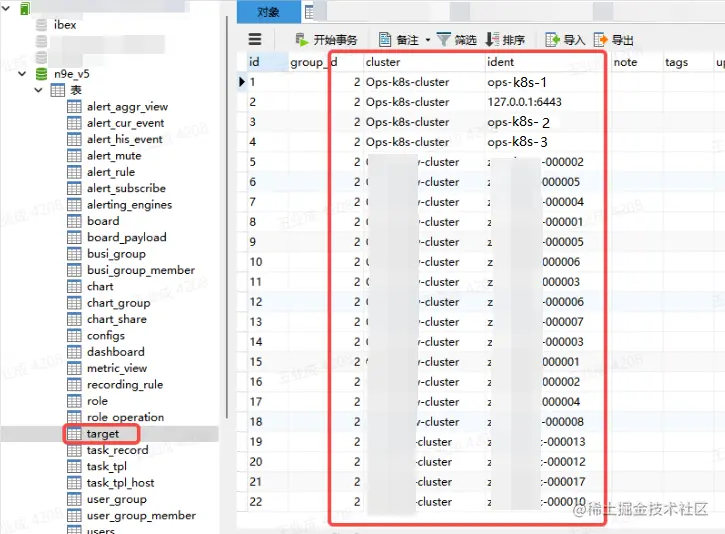
Task: Open the 备注 dropdown arrow
Action: tap(428, 40)
